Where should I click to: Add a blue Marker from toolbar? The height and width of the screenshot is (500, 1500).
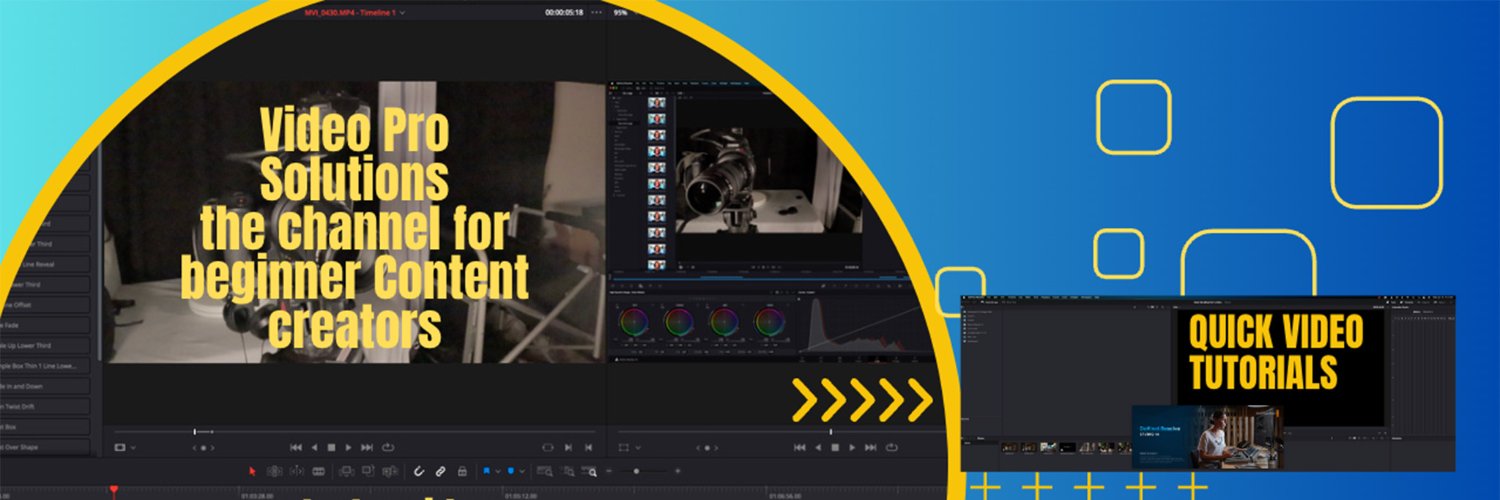click(x=511, y=471)
